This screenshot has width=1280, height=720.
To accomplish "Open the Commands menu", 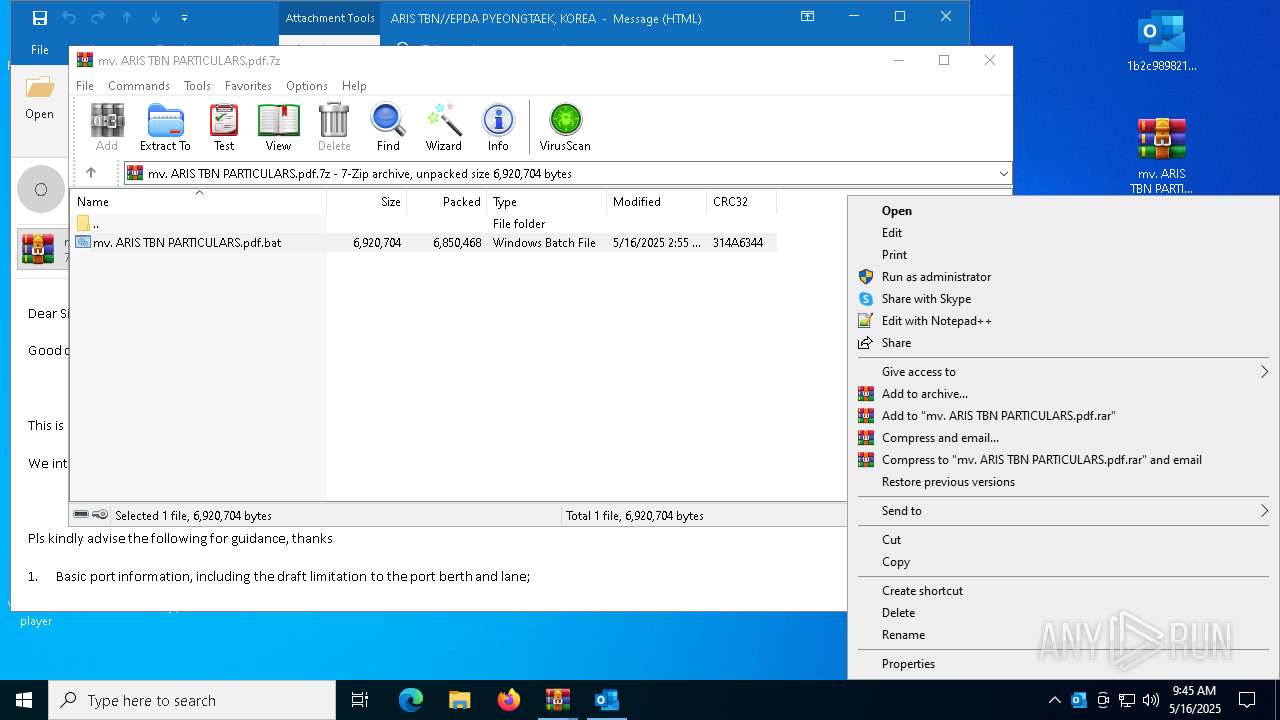I will click(139, 86).
